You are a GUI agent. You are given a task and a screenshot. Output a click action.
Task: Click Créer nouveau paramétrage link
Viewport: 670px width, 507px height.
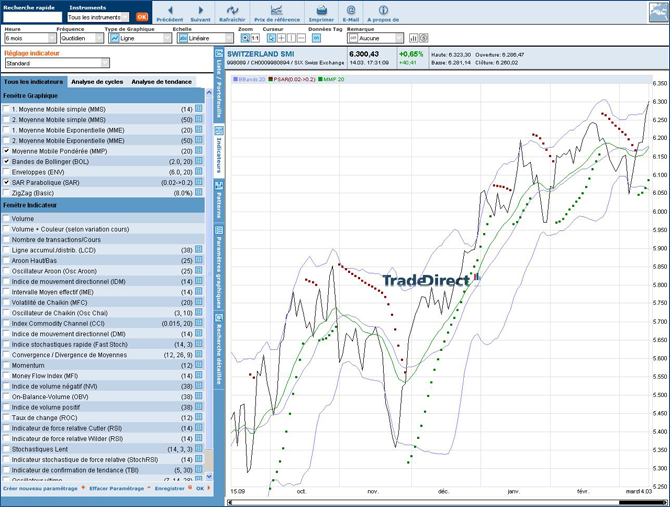point(40,488)
